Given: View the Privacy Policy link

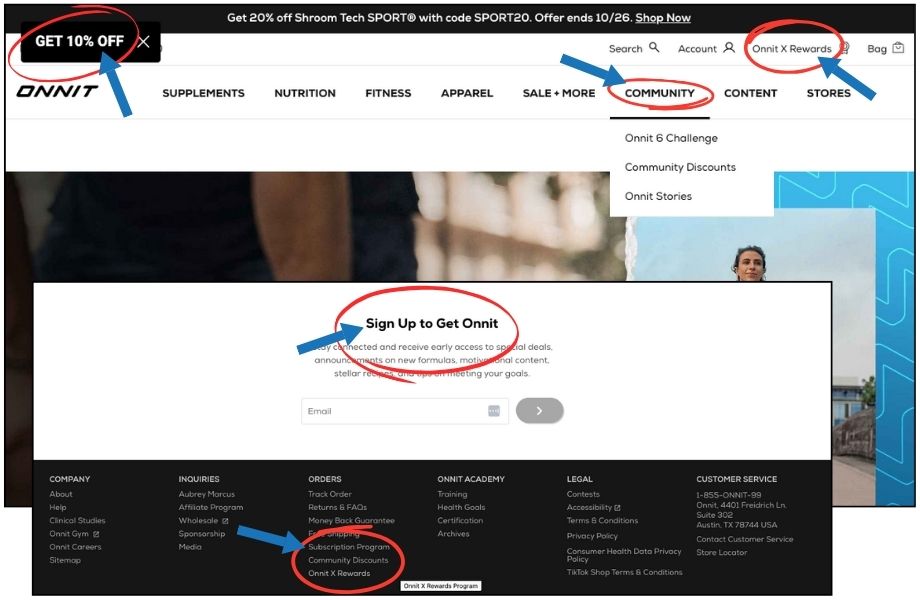Looking at the screenshot, I should (x=593, y=534).
